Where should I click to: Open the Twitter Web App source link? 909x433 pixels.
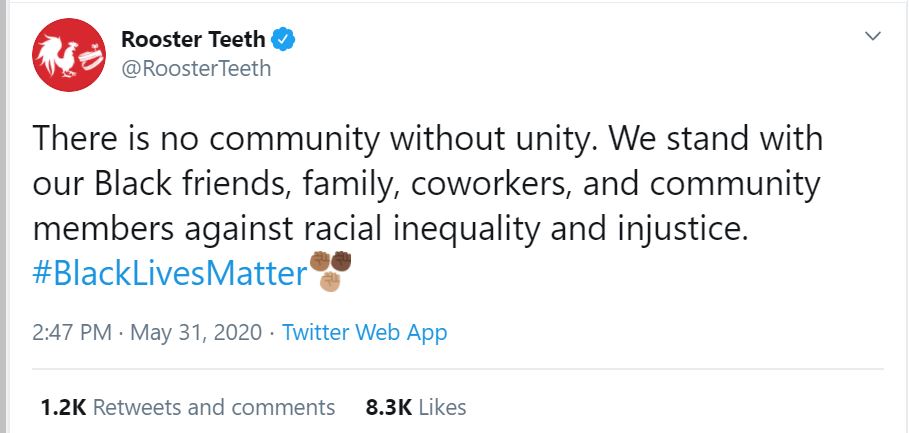(364, 332)
